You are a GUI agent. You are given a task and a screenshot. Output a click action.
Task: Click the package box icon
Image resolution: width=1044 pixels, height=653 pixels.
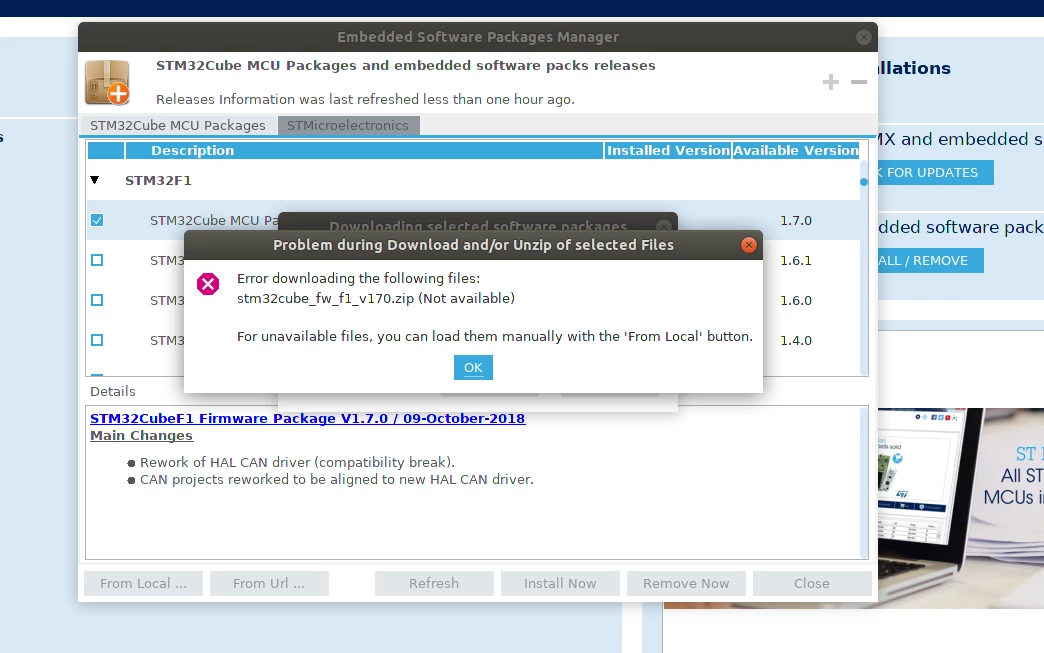(x=107, y=83)
